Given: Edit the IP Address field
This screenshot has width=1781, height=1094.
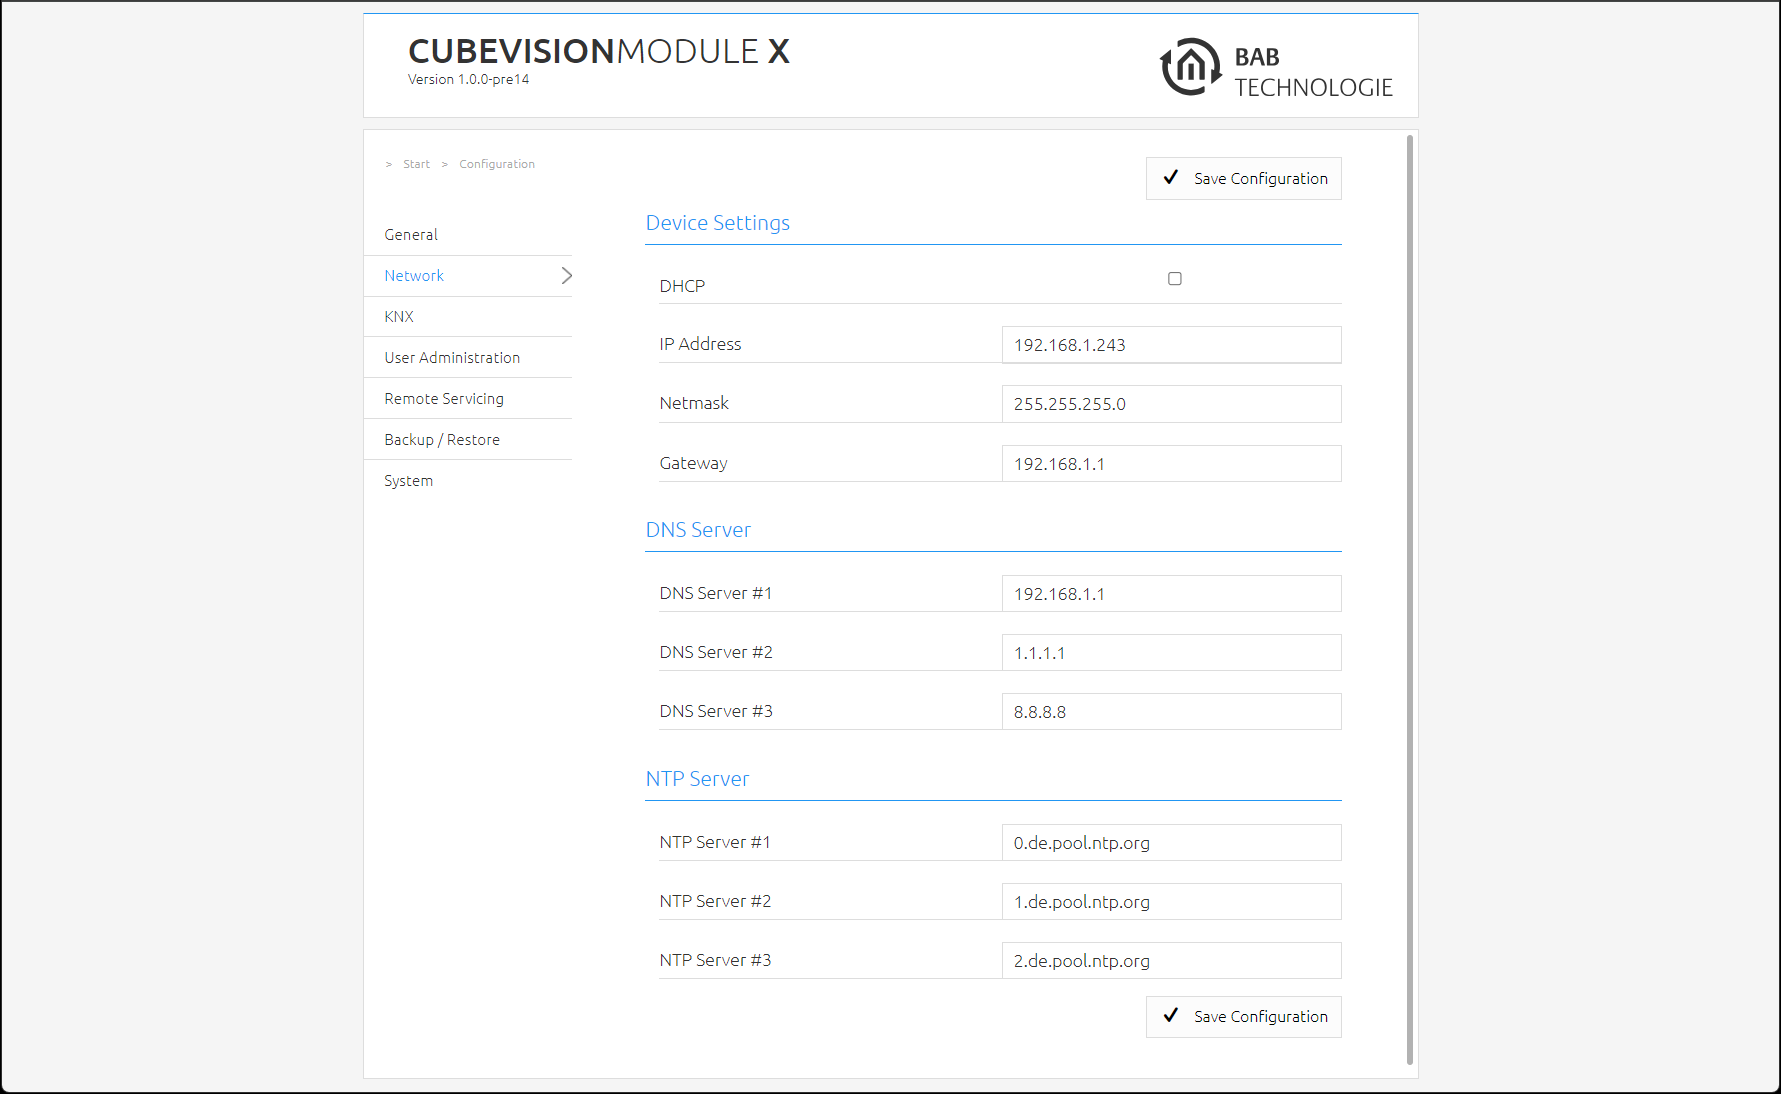Looking at the screenshot, I should (x=1172, y=345).
